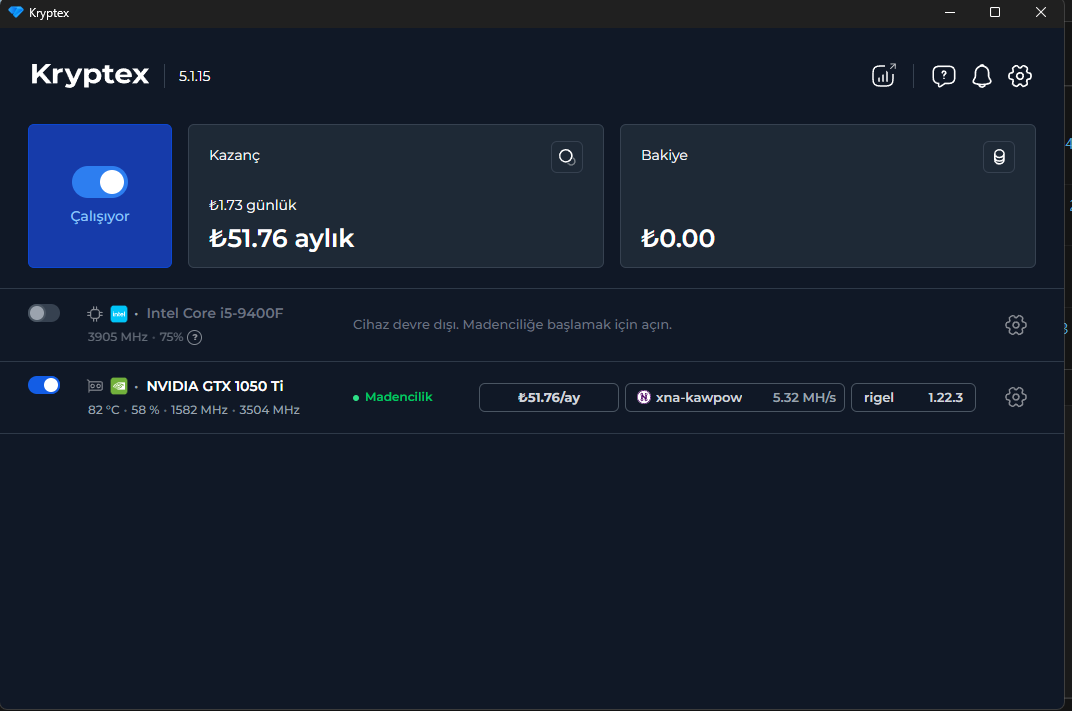Click the xna-kawpow algorithm button

tap(735, 397)
